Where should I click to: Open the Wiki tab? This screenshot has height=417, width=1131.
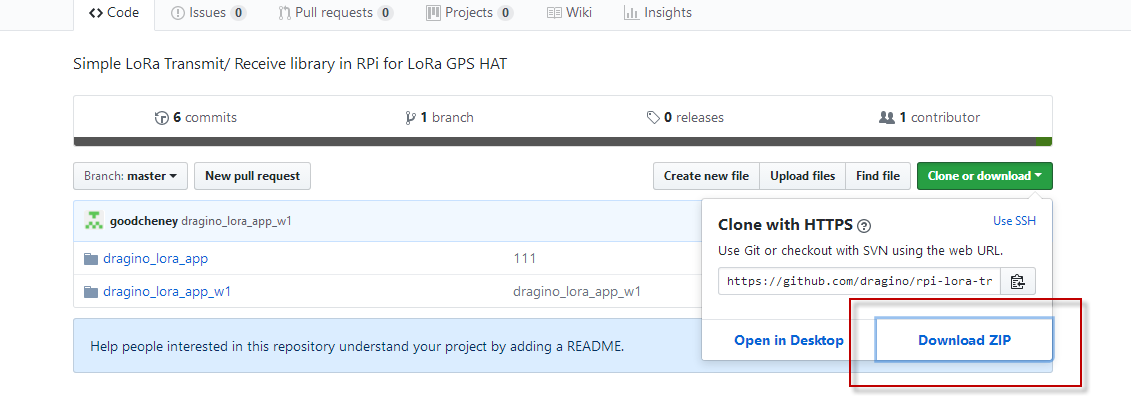569,13
